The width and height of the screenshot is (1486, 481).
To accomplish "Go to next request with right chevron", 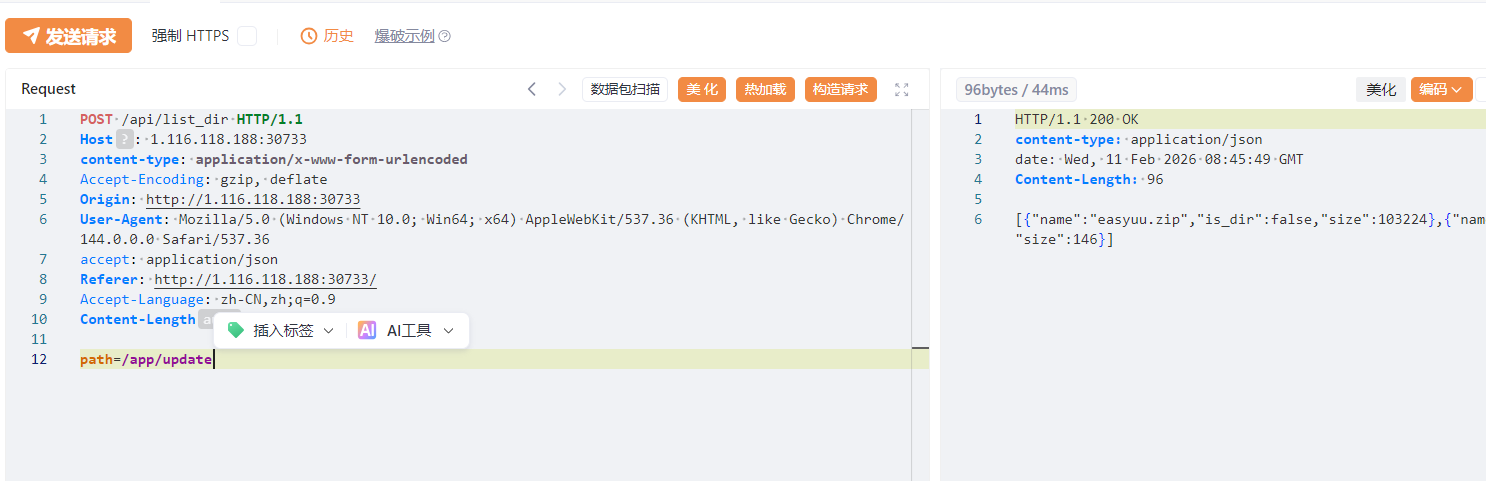I will pos(562,89).
